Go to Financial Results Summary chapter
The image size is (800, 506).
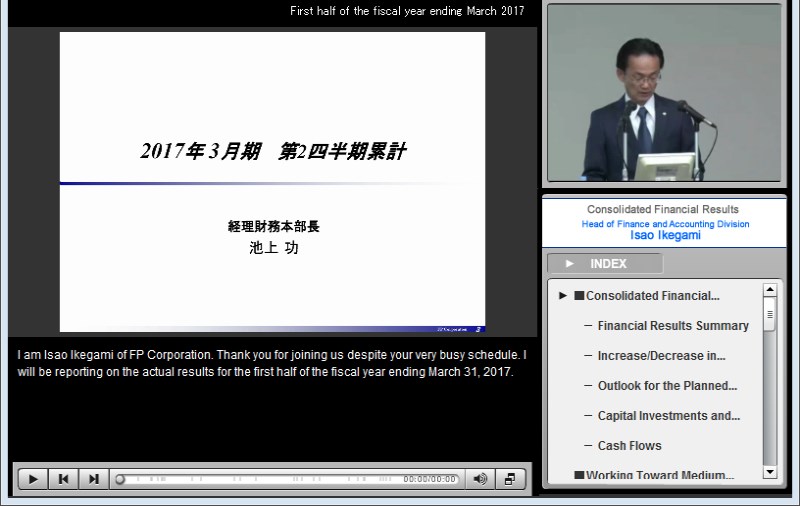pos(672,325)
